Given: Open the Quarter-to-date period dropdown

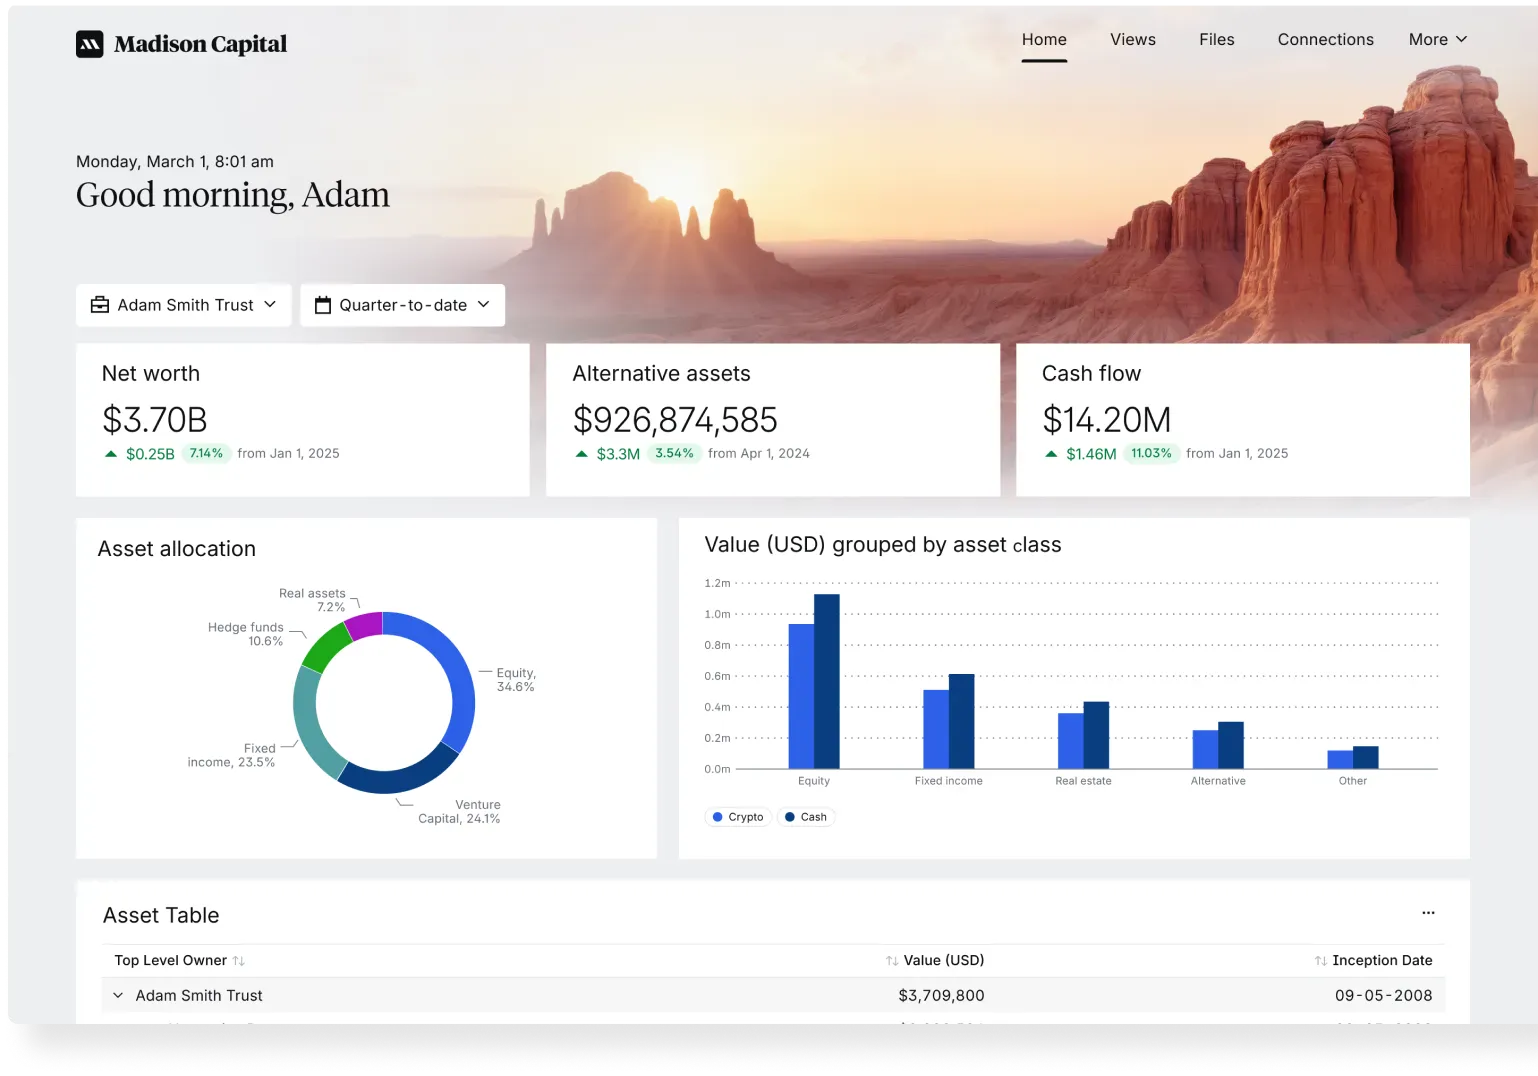Looking at the screenshot, I should 402,305.
